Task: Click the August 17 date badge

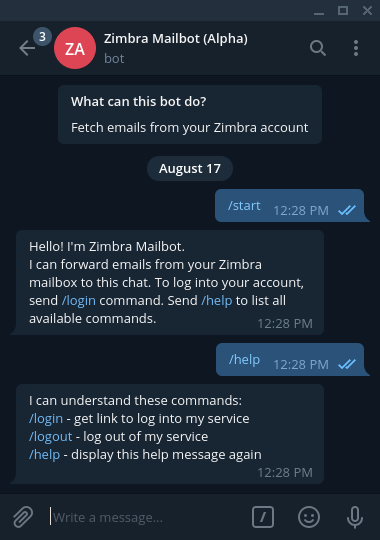Action: pos(190,169)
